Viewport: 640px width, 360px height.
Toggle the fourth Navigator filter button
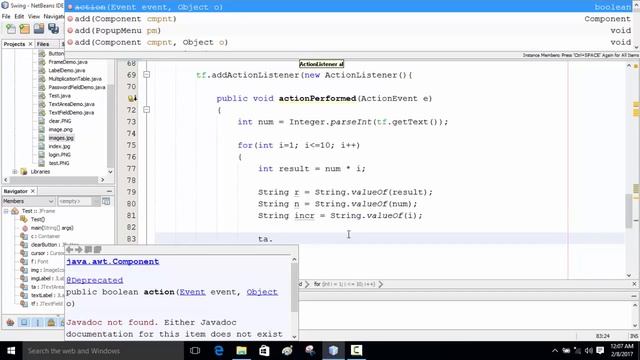point(51,322)
